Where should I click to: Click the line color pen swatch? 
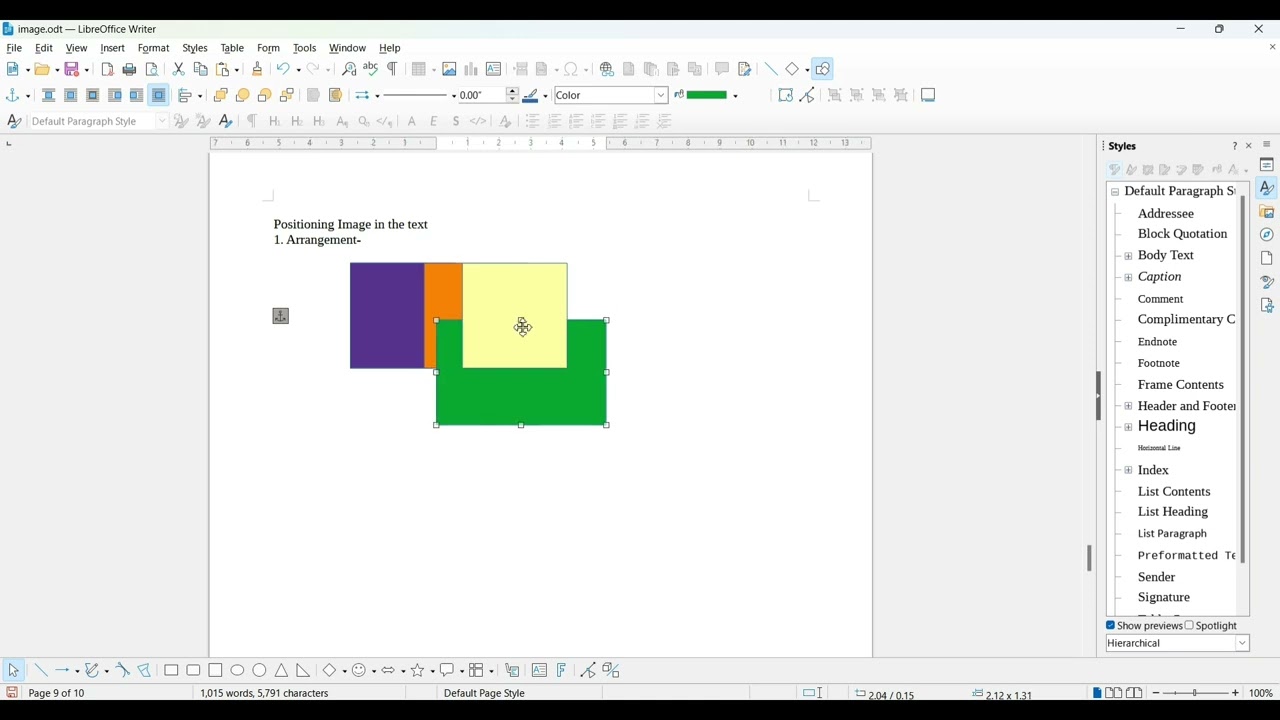click(532, 96)
